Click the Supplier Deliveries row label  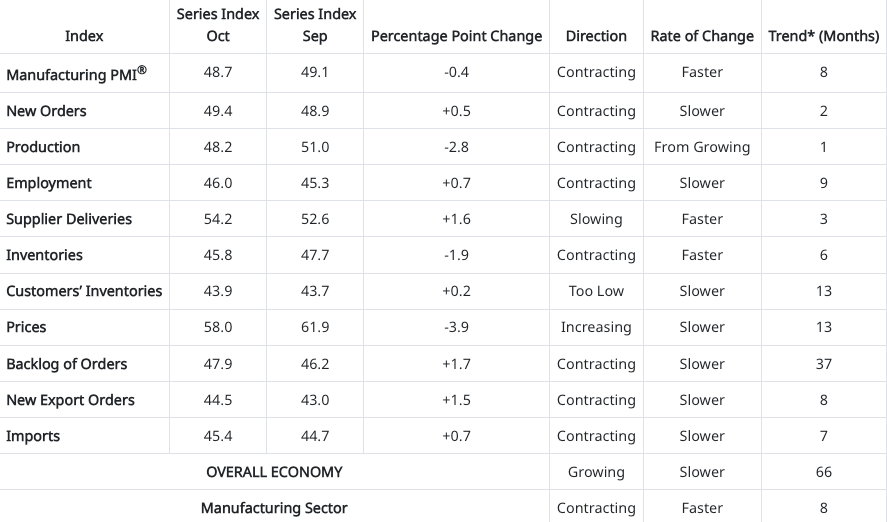click(x=69, y=219)
